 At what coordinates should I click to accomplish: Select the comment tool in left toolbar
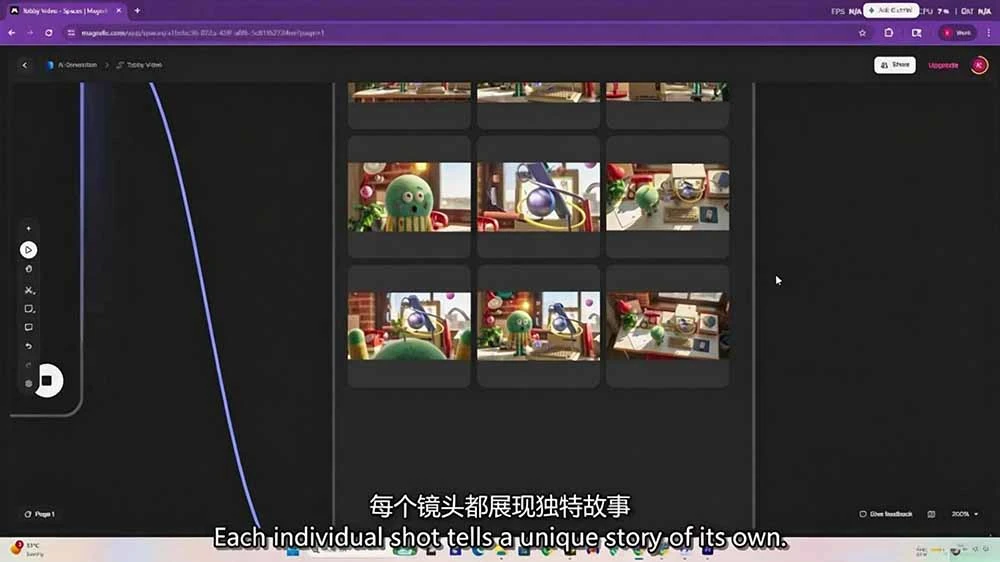(28, 327)
